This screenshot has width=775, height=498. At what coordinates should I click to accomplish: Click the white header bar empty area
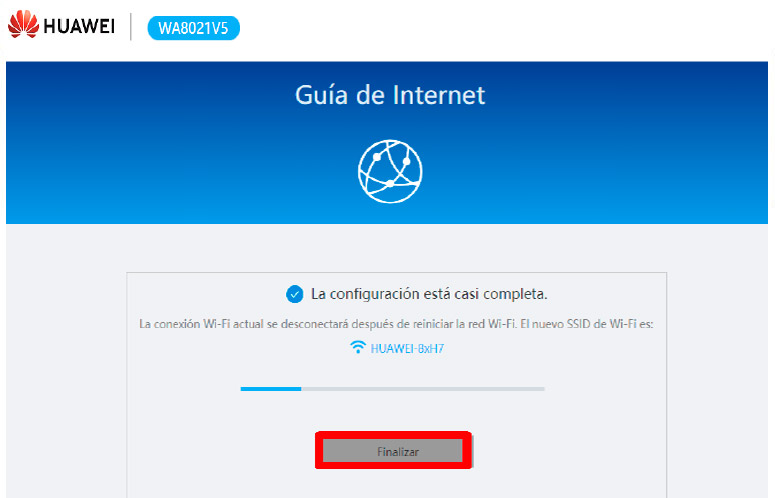pyautogui.click(x=494, y=27)
